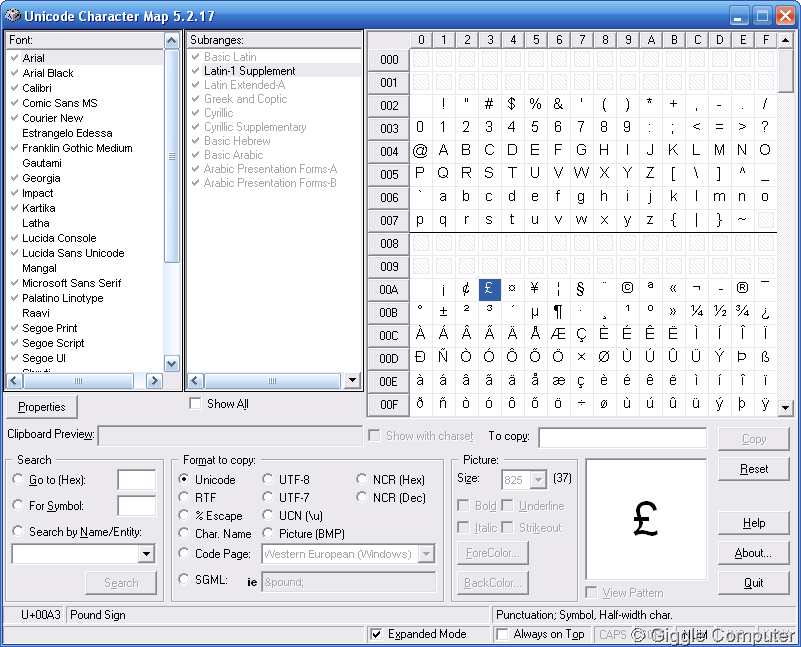The image size is (801, 647).
Task: Uncheck the Expanded Mode checkbox
Action: coord(376,634)
